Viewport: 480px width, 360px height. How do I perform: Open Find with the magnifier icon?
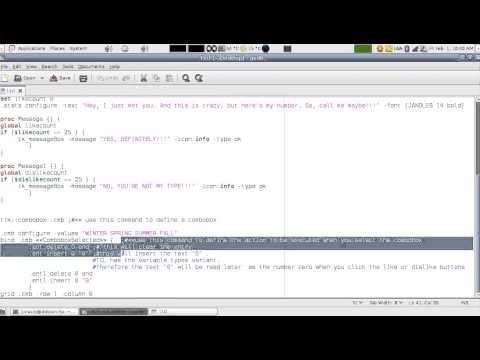tap(186, 78)
